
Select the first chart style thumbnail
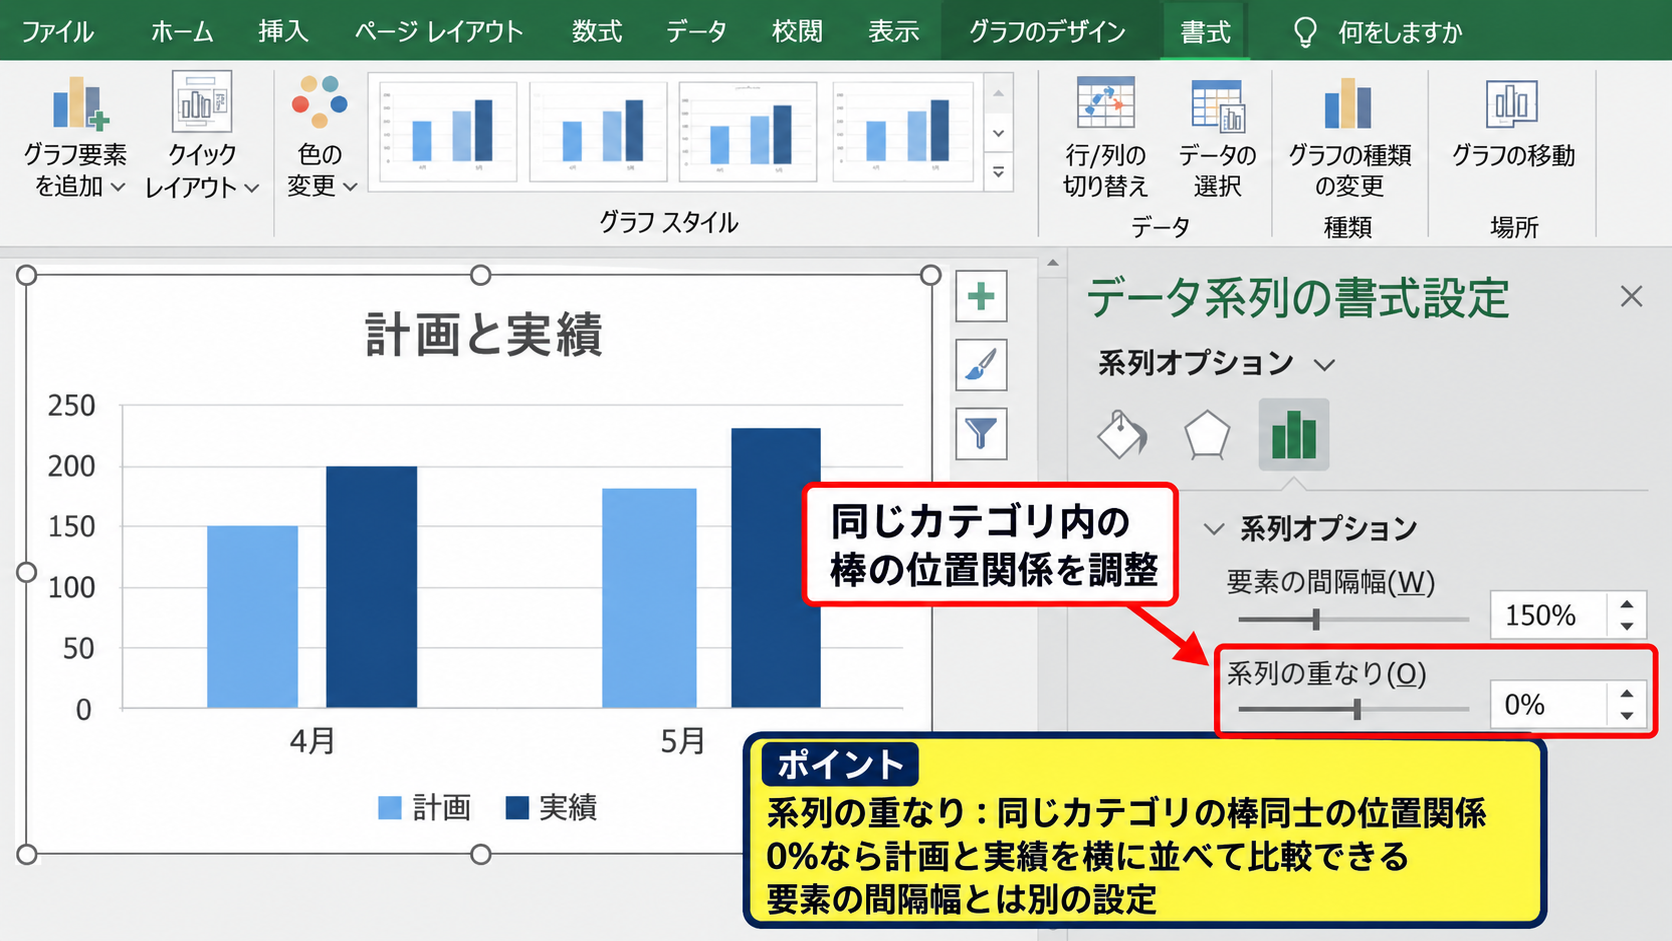(x=449, y=131)
